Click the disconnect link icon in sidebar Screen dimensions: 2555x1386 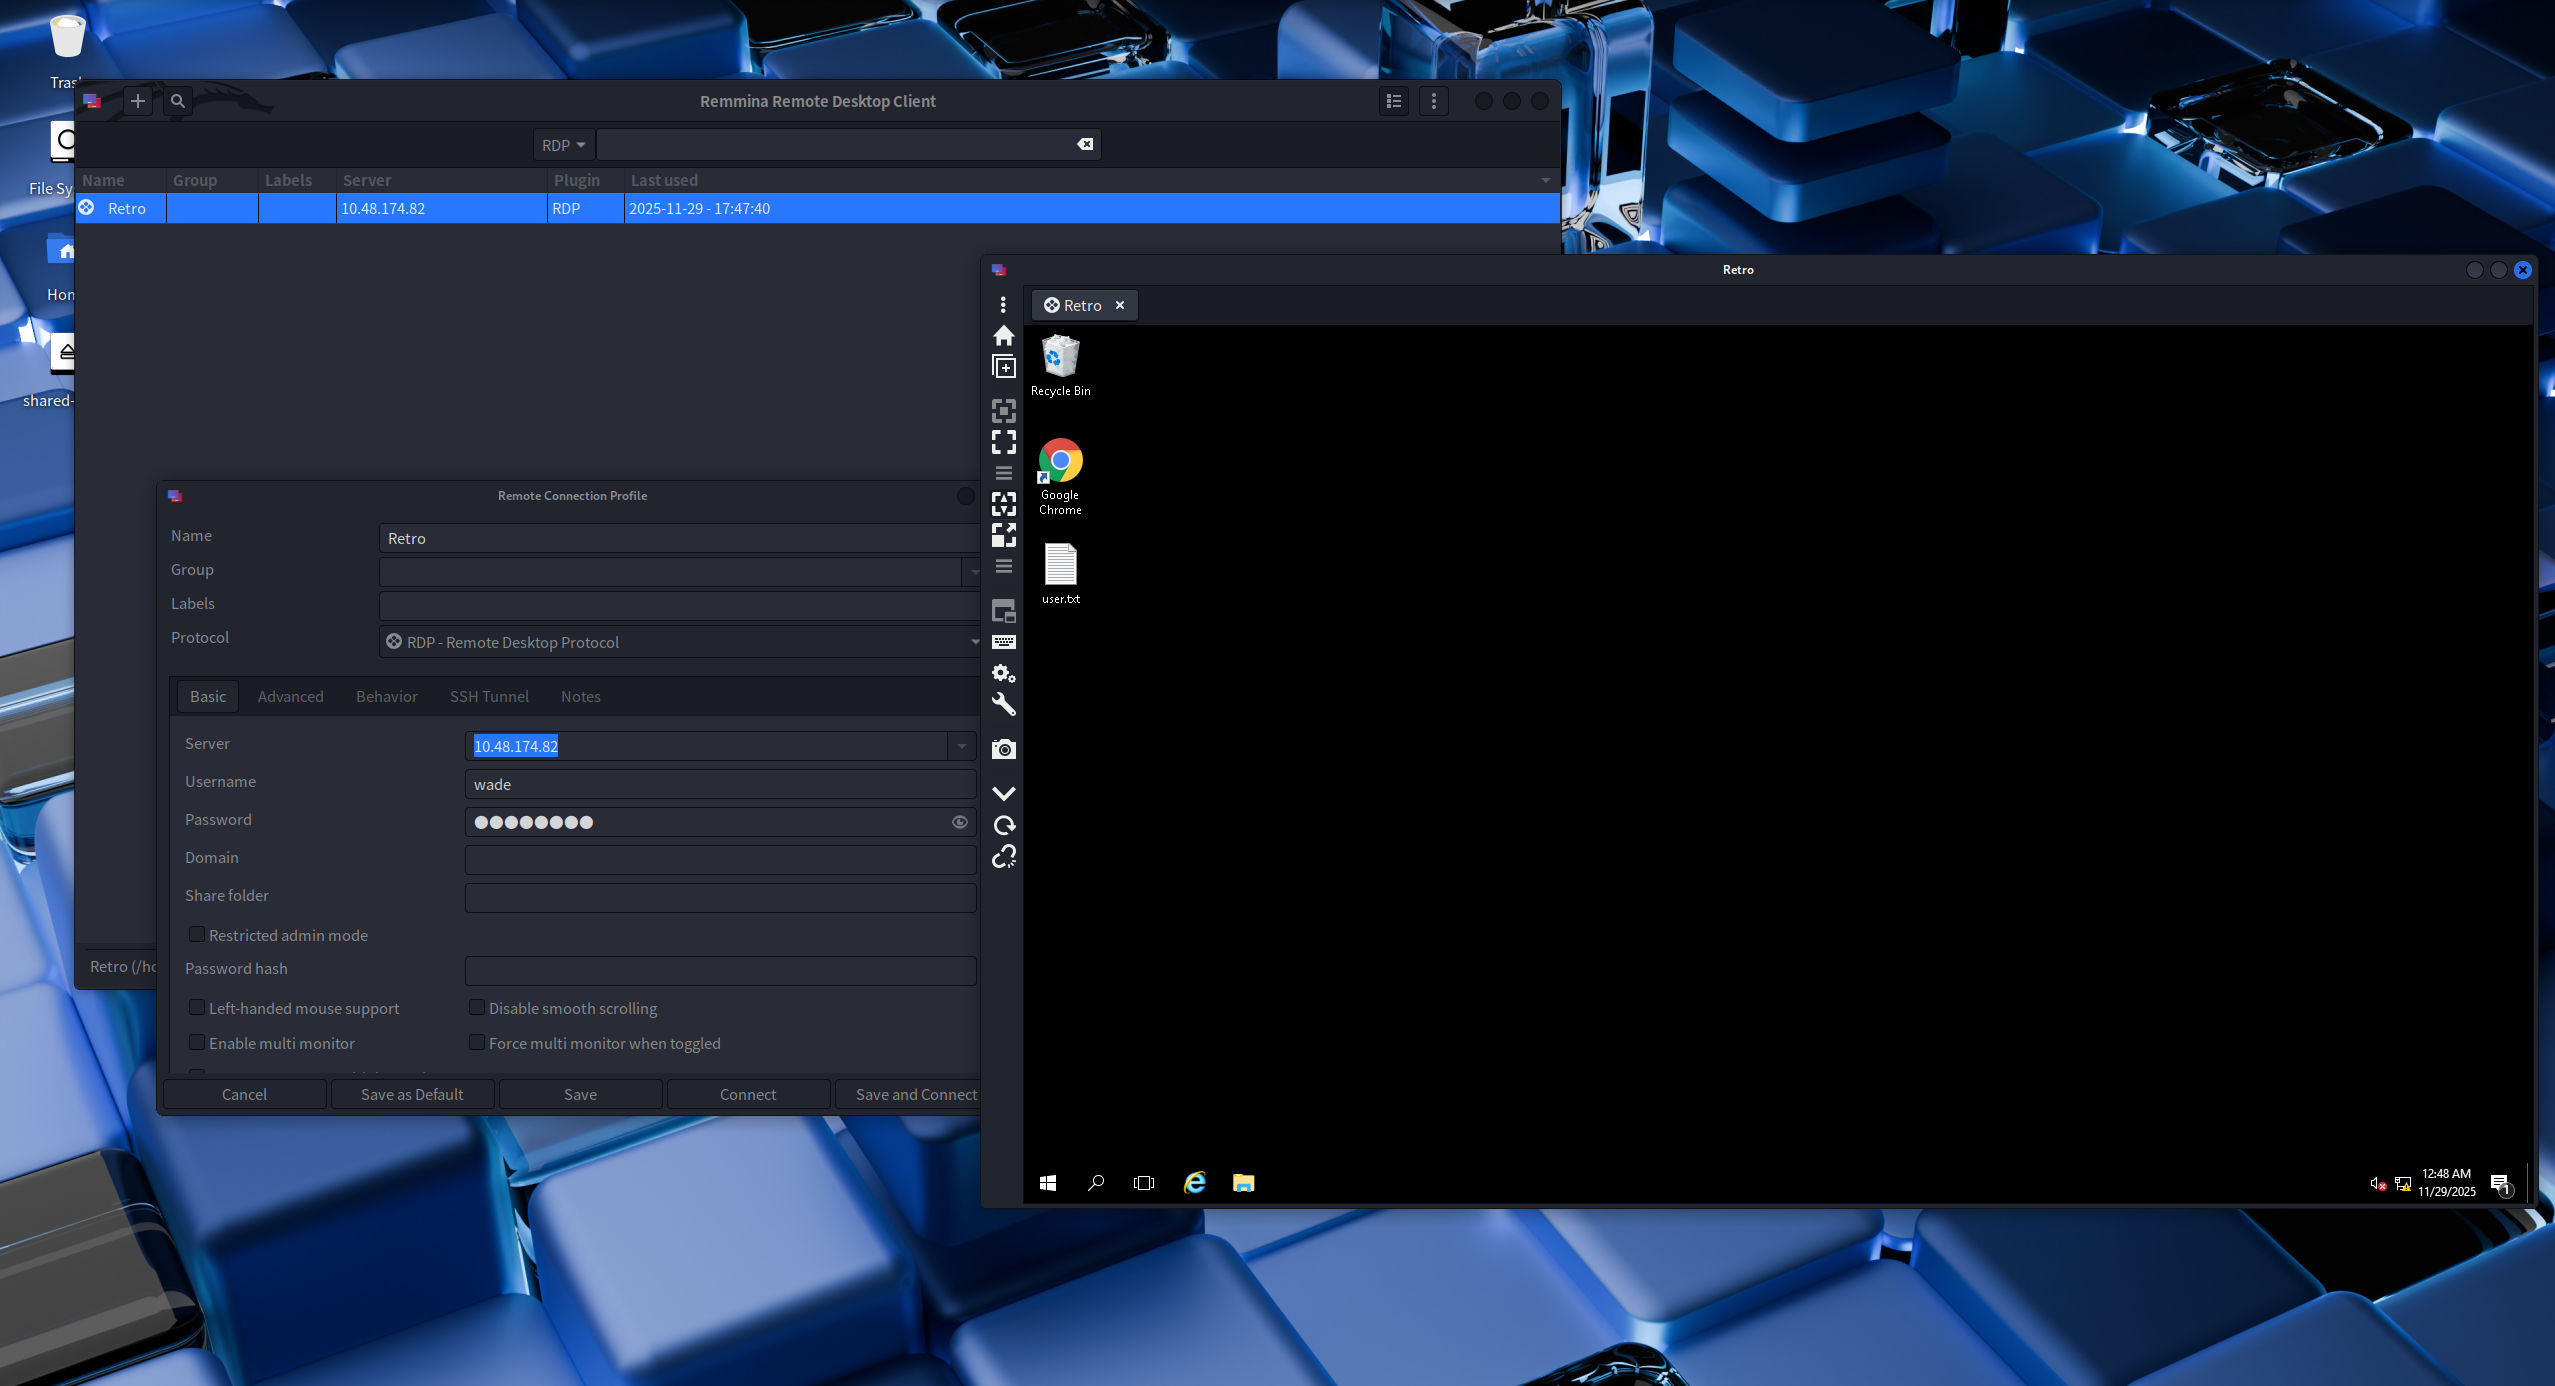coord(1003,857)
